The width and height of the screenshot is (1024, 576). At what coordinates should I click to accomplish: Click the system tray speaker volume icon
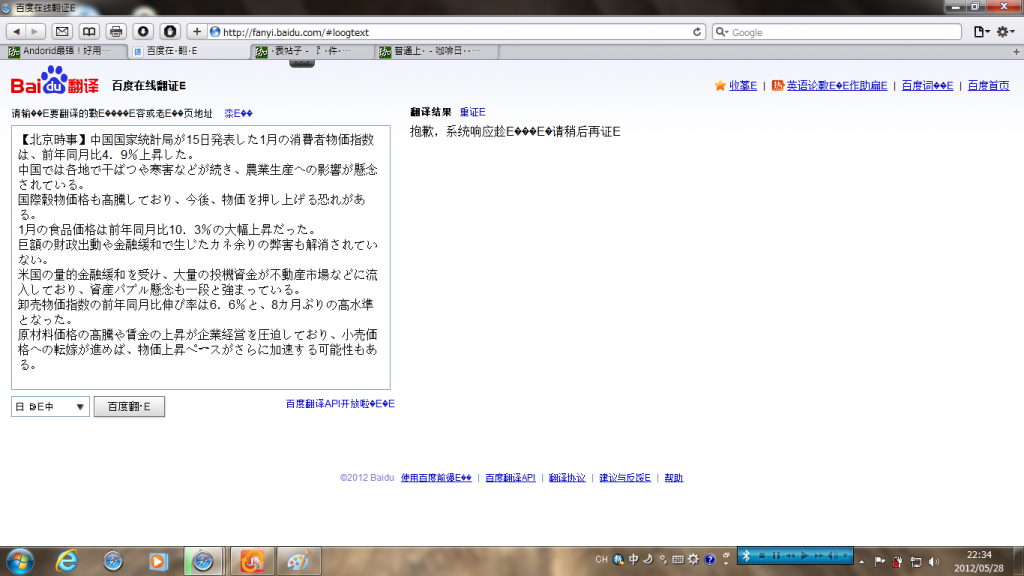point(934,561)
